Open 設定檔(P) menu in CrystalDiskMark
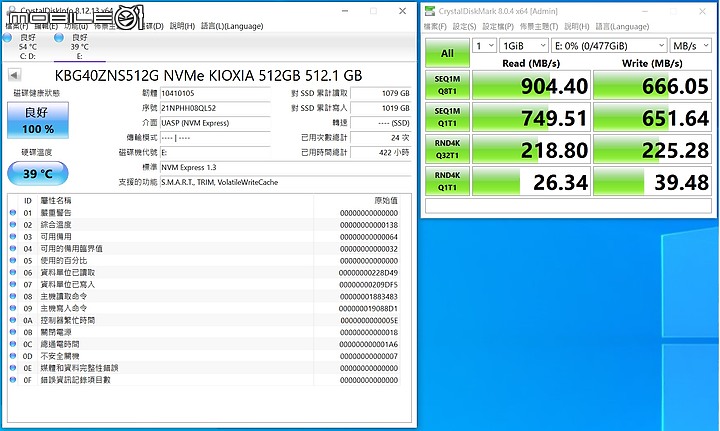This screenshot has height=431, width=720. pos(498,26)
